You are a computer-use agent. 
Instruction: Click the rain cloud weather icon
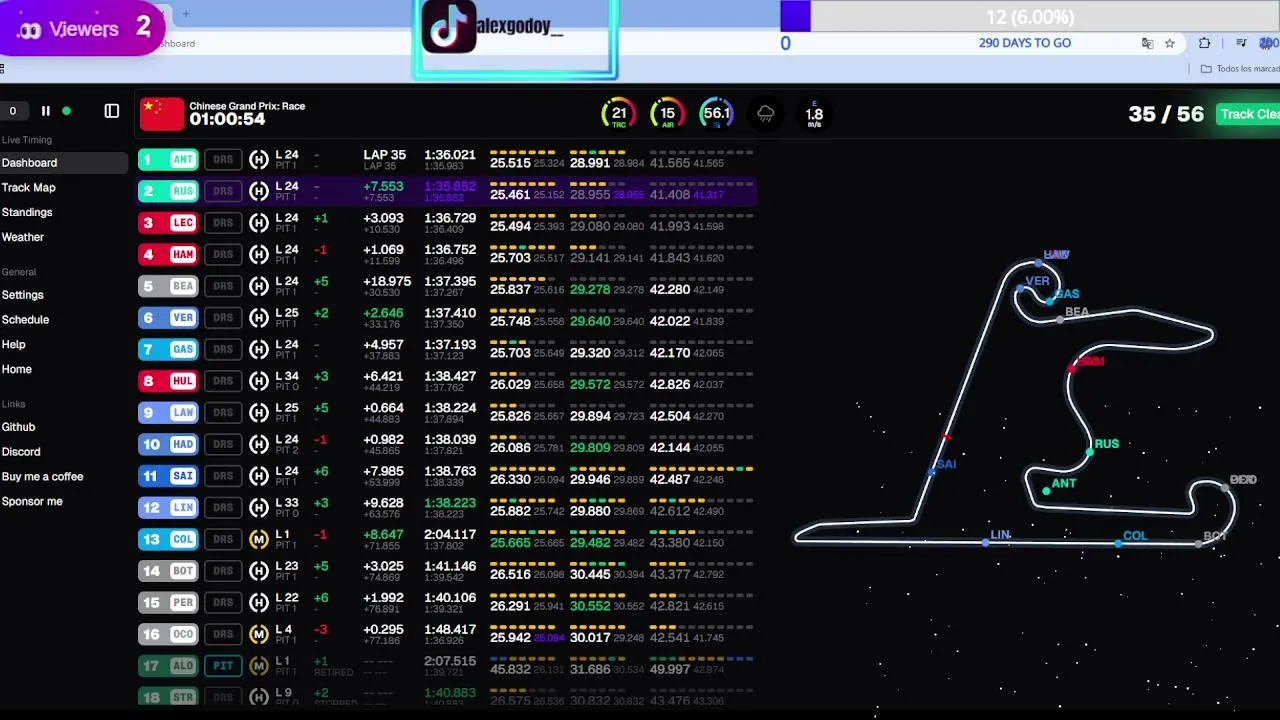pyautogui.click(x=766, y=114)
